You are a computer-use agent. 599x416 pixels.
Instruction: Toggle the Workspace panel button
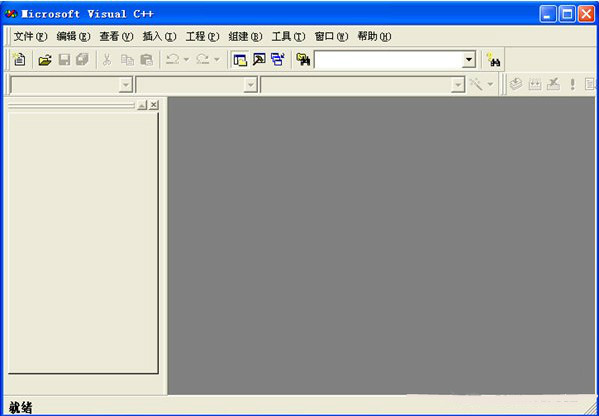[x=240, y=60]
